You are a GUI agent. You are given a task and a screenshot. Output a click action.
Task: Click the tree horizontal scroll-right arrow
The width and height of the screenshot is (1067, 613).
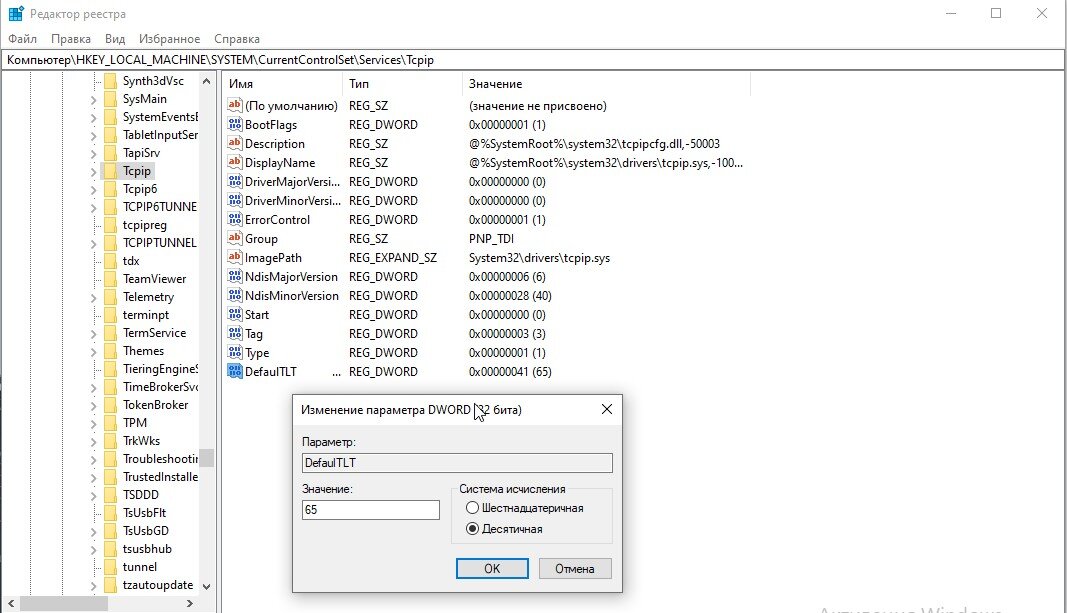pos(190,603)
